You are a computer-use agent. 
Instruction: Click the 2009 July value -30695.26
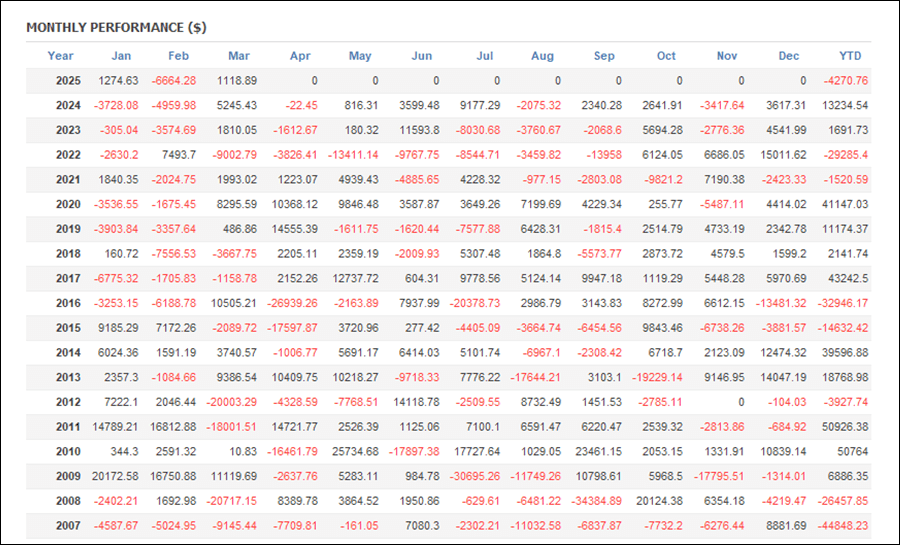[475, 476]
